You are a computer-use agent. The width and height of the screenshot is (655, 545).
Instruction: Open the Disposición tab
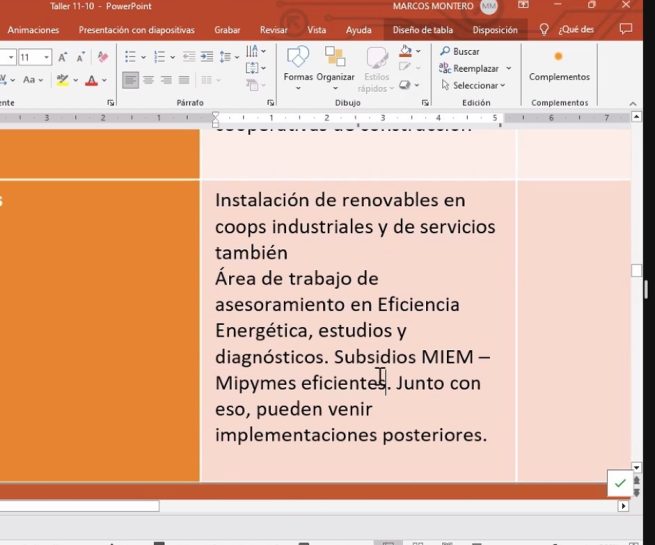495,30
